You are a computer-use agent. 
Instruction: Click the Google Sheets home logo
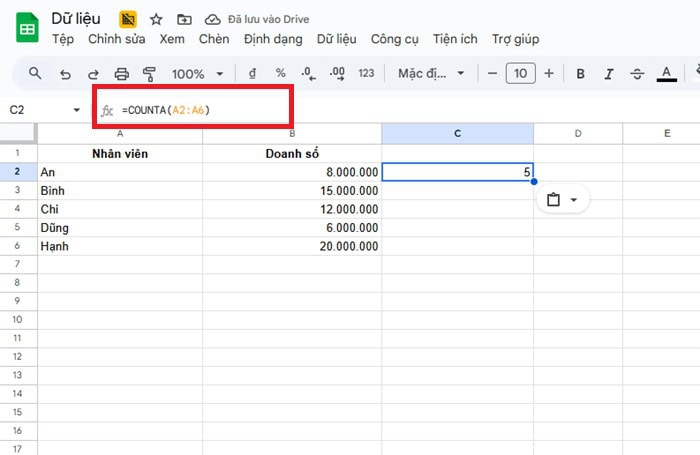pyautogui.click(x=27, y=27)
